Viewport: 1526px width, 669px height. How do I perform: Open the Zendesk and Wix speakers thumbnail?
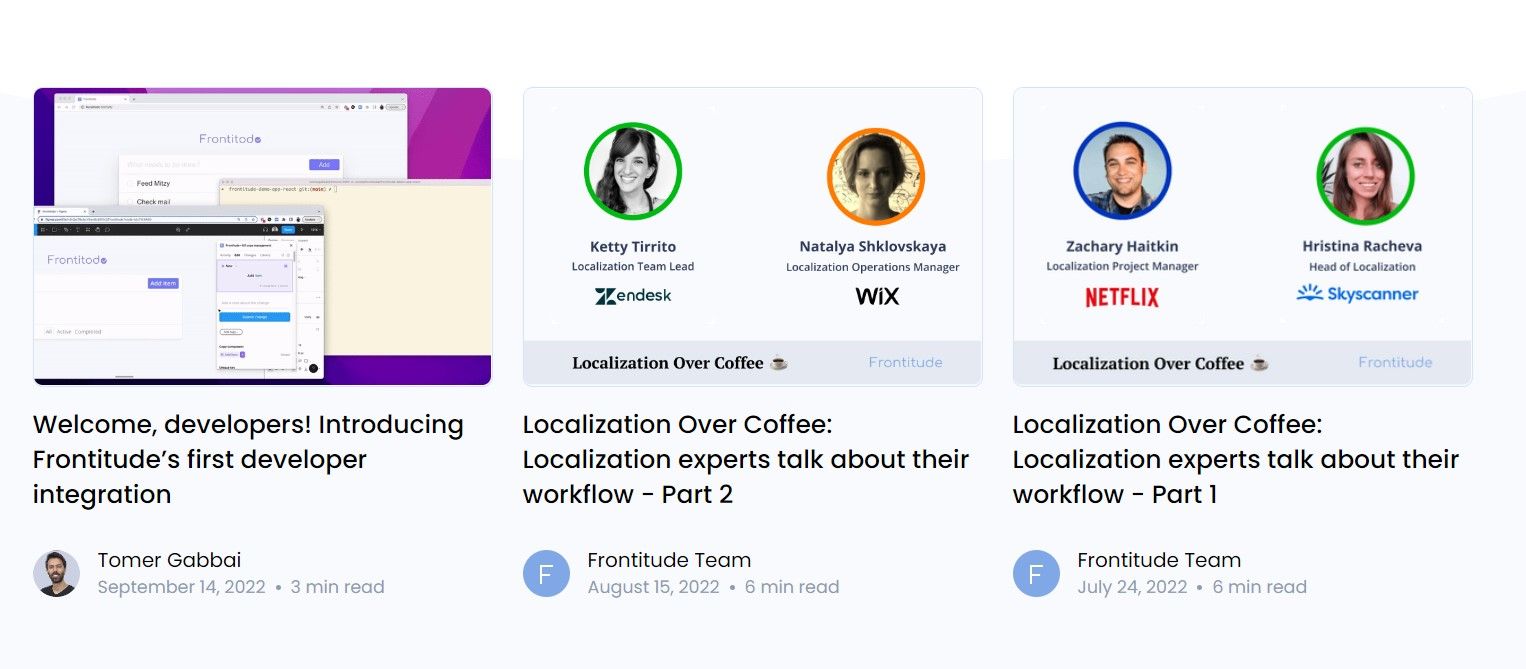(752, 236)
